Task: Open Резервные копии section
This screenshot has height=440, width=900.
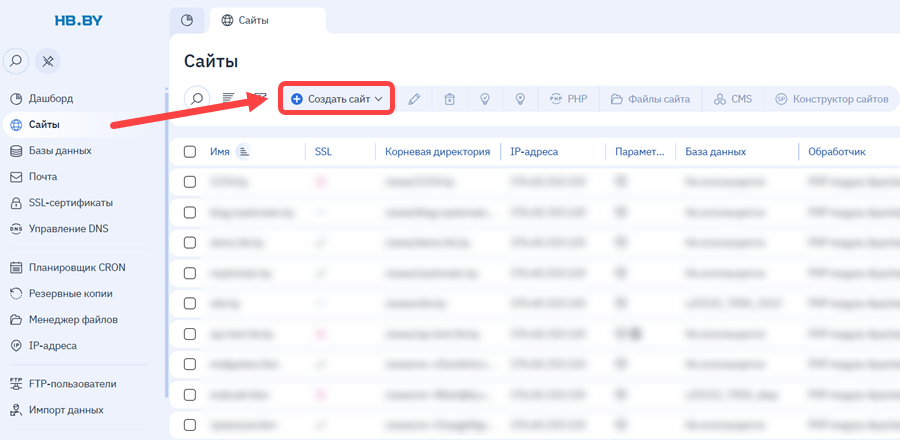Action: pyautogui.click(x=71, y=294)
